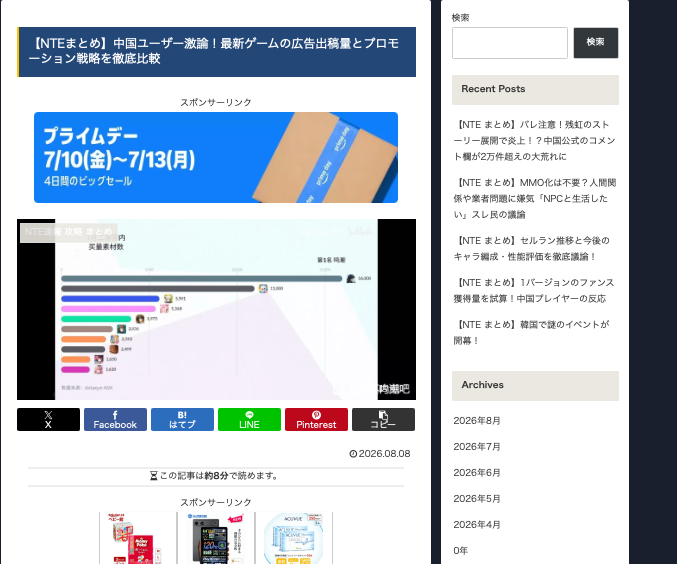677x564 pixels.
Task: Open recent post about 残虹のストーリー展開で炎上
Action: pyautogui.click(x=535, y=140)
